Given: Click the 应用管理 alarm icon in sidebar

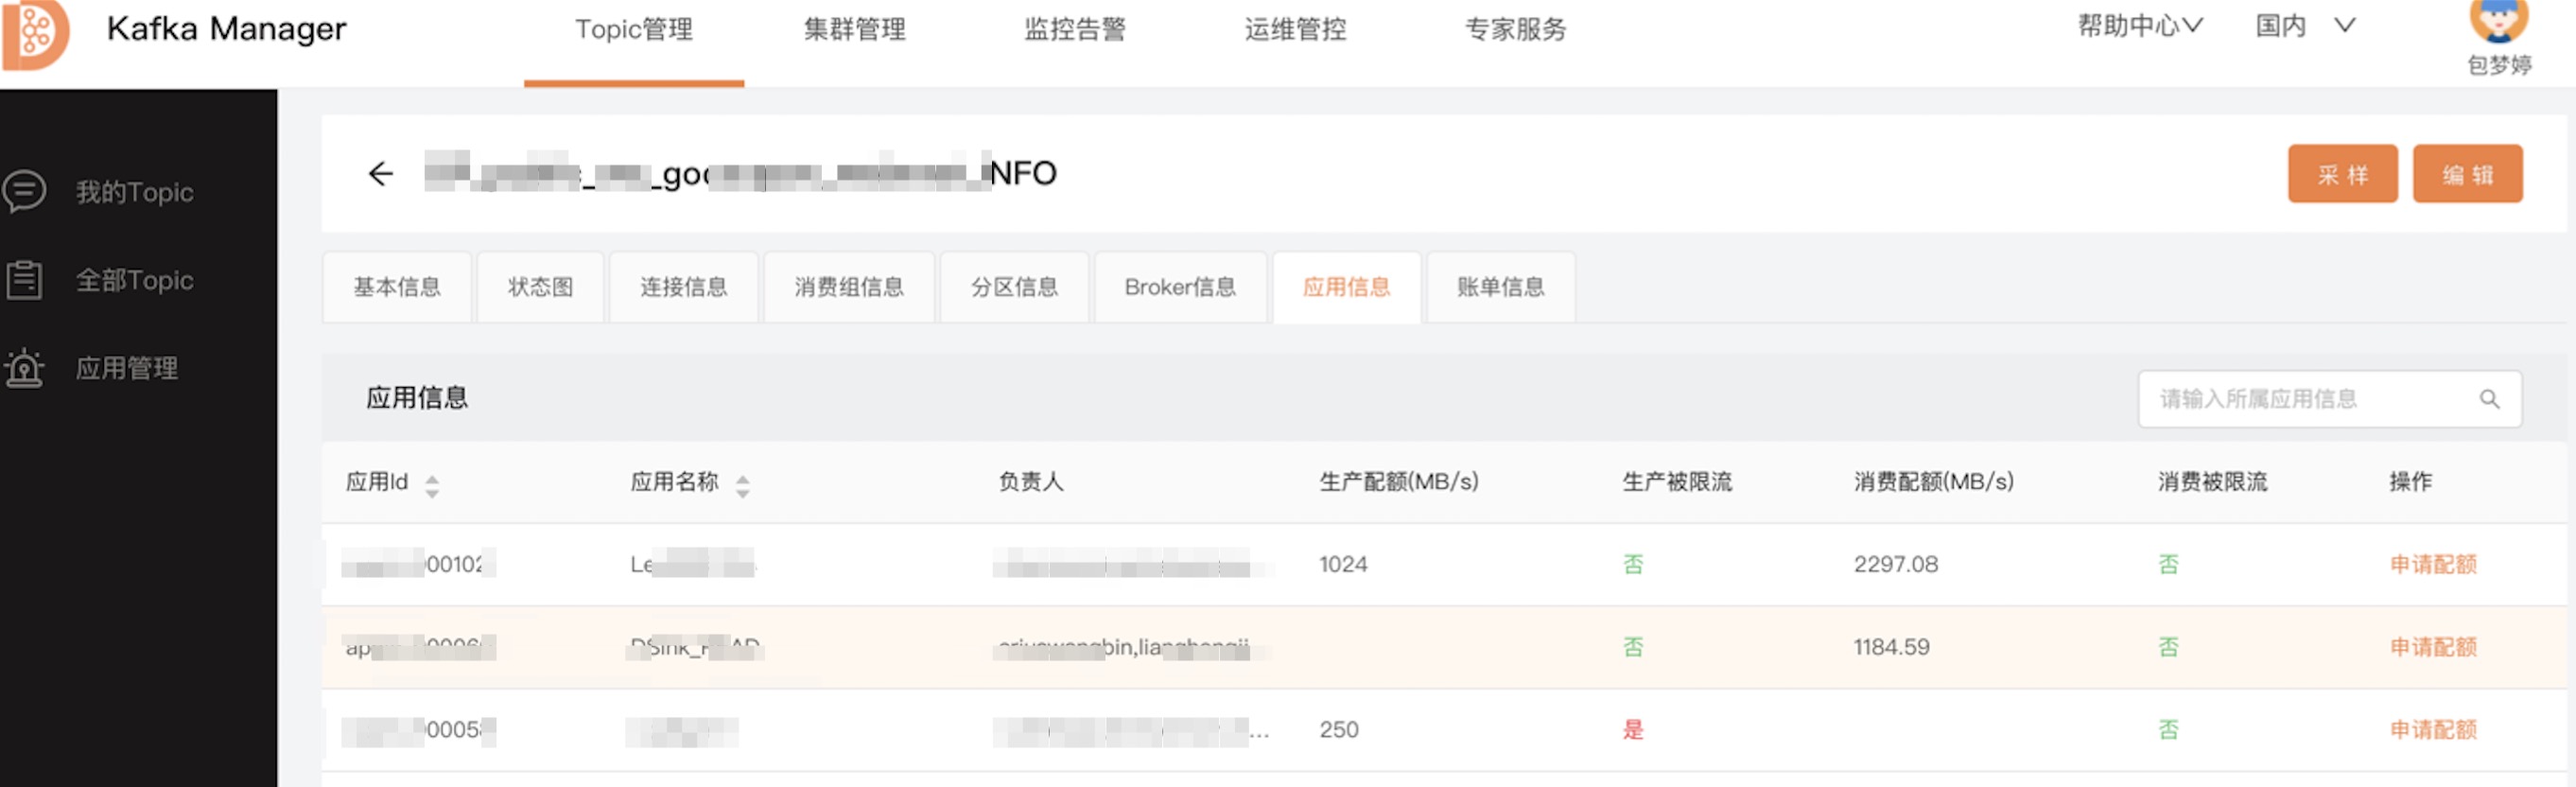Looking at the screenshot, I should [24, 368].
